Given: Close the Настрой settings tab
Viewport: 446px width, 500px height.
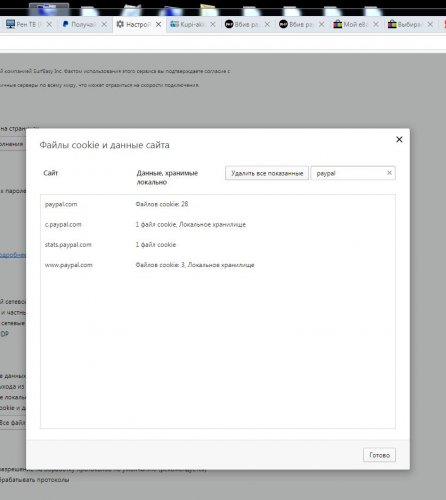Looking at the screenshot, I should (x=159, y=24).
